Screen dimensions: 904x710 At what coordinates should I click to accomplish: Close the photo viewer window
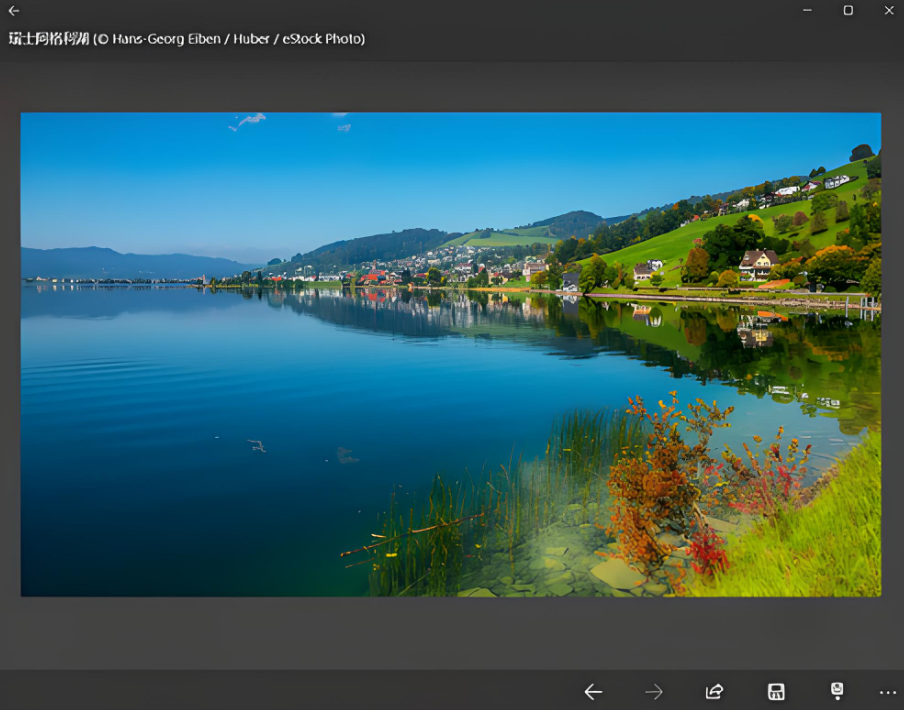point(889,10)
